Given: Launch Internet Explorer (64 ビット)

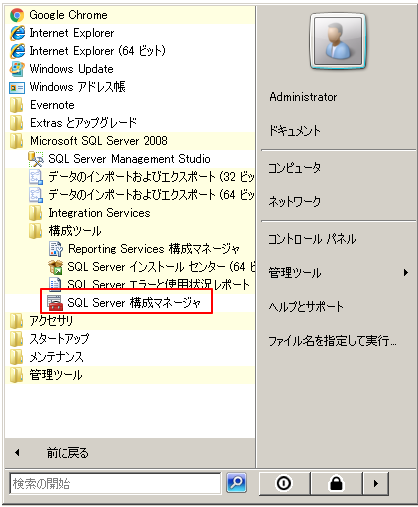Looking at the screenshot, I should click(130, 51).
